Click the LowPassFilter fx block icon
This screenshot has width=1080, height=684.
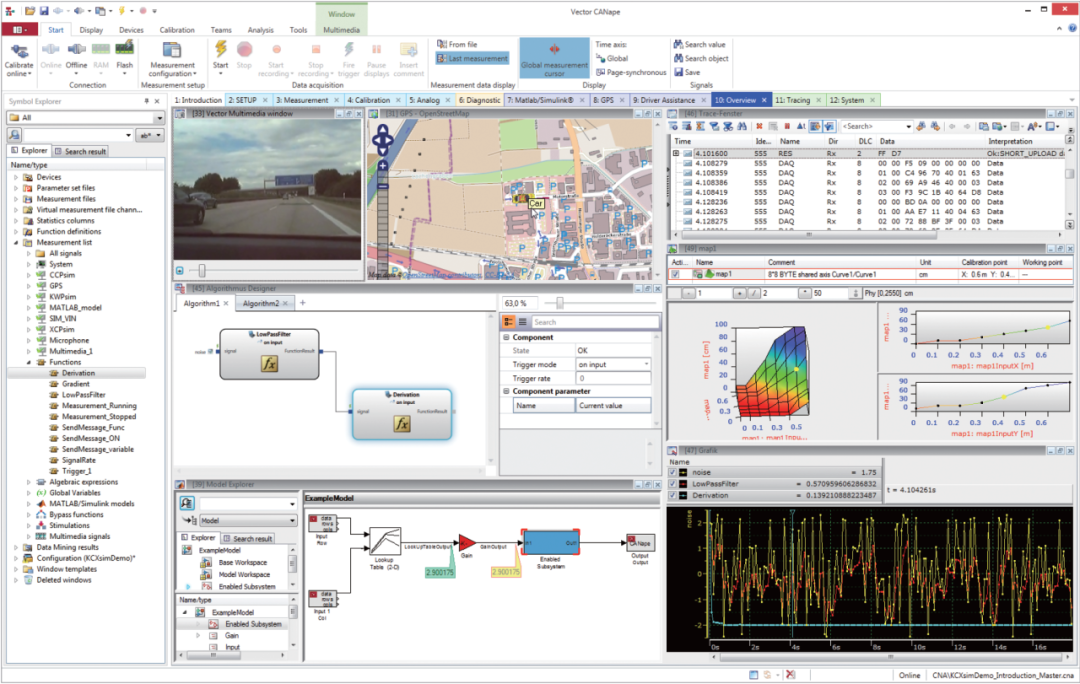coord(268,364)
